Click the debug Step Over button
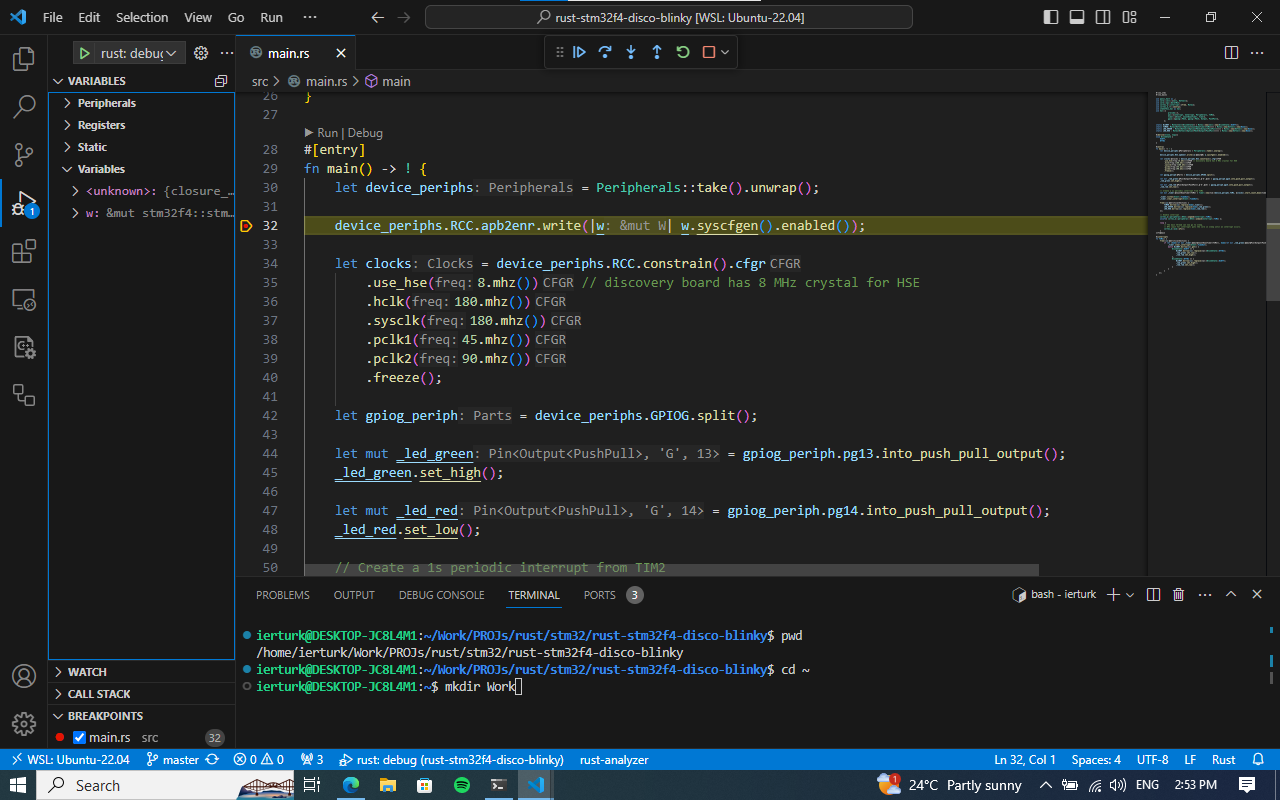1280x800 pixels. (x=605, y=52)
